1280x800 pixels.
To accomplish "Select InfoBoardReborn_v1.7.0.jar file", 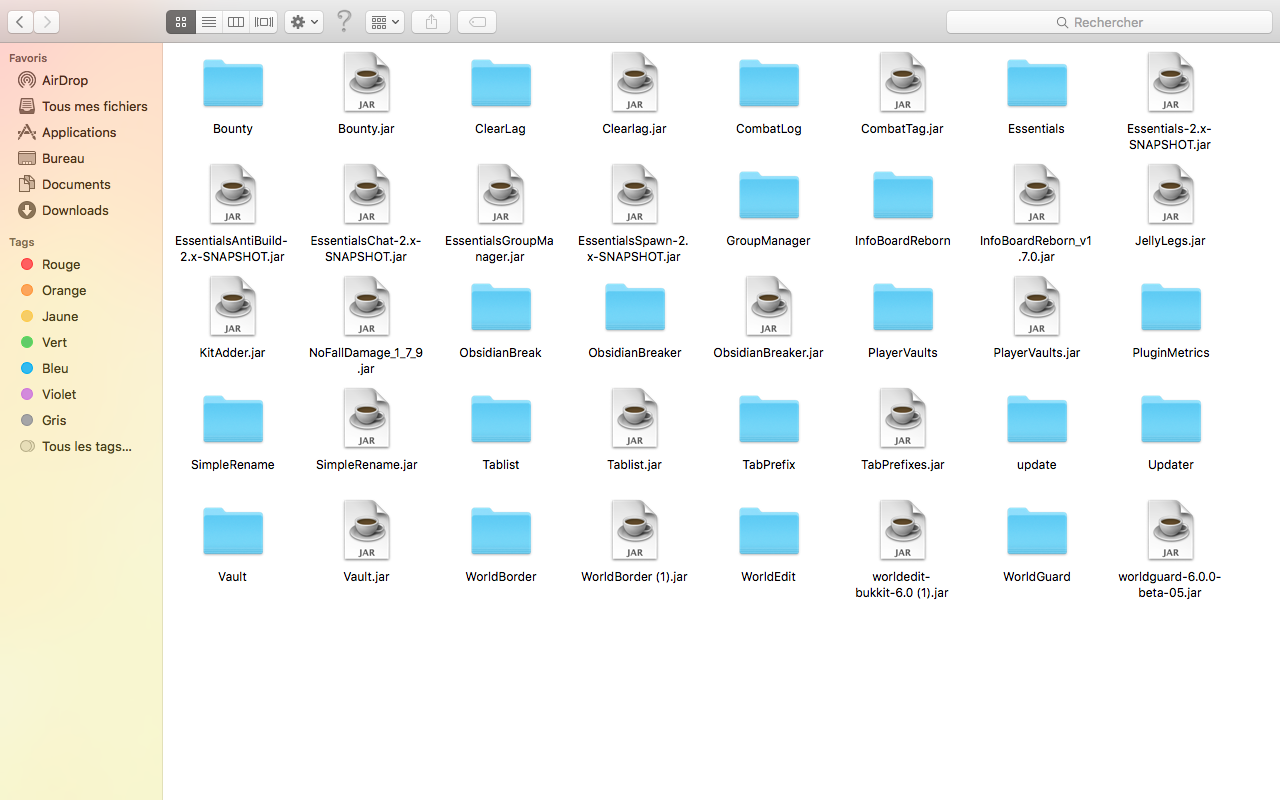I will [x=1037, y=194].
